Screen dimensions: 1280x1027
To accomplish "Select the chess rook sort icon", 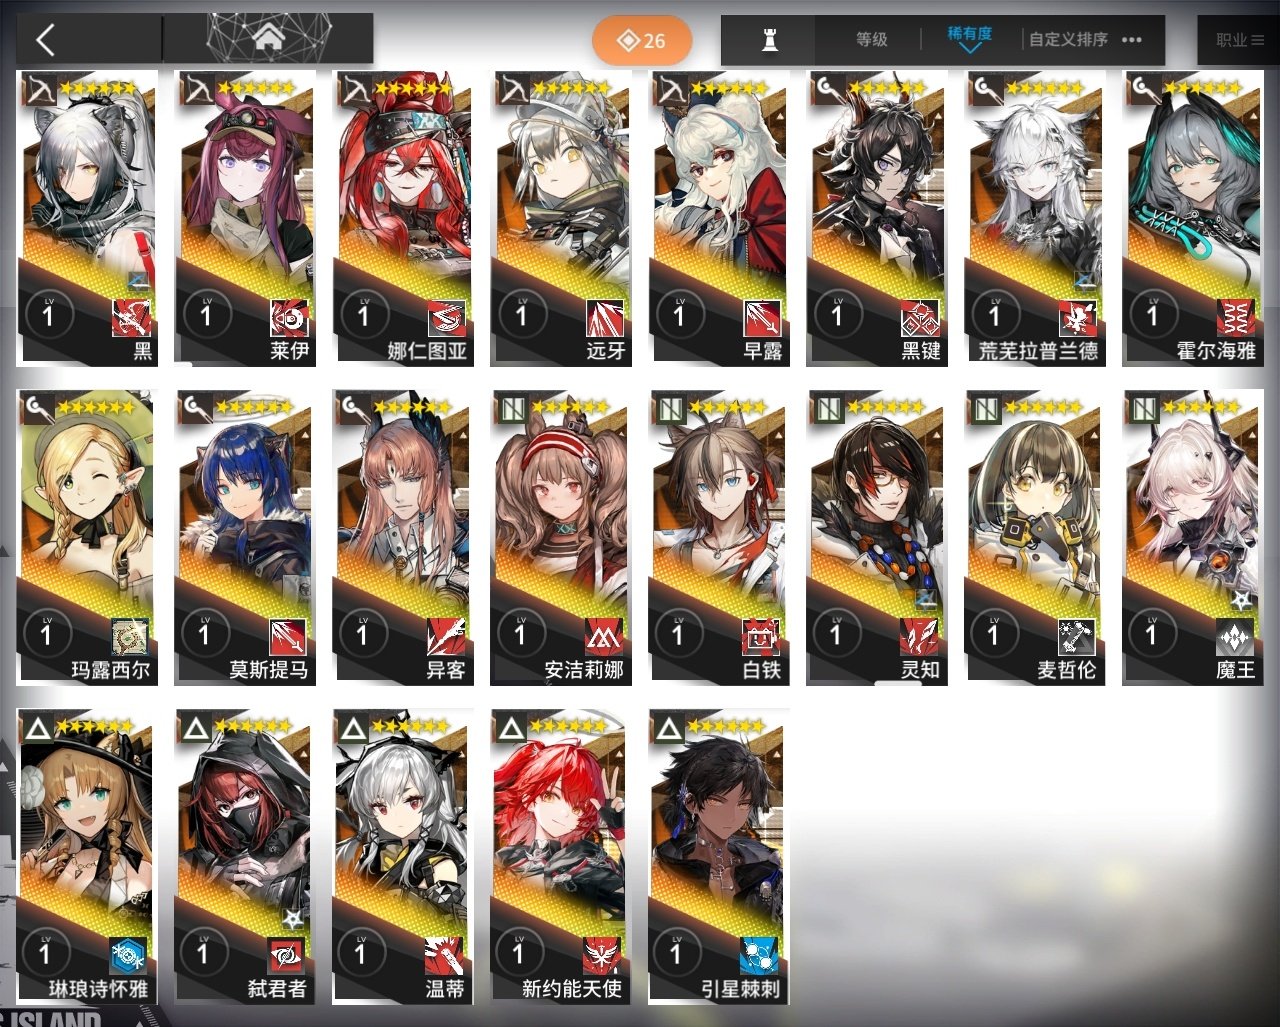I will pos(769,40).
